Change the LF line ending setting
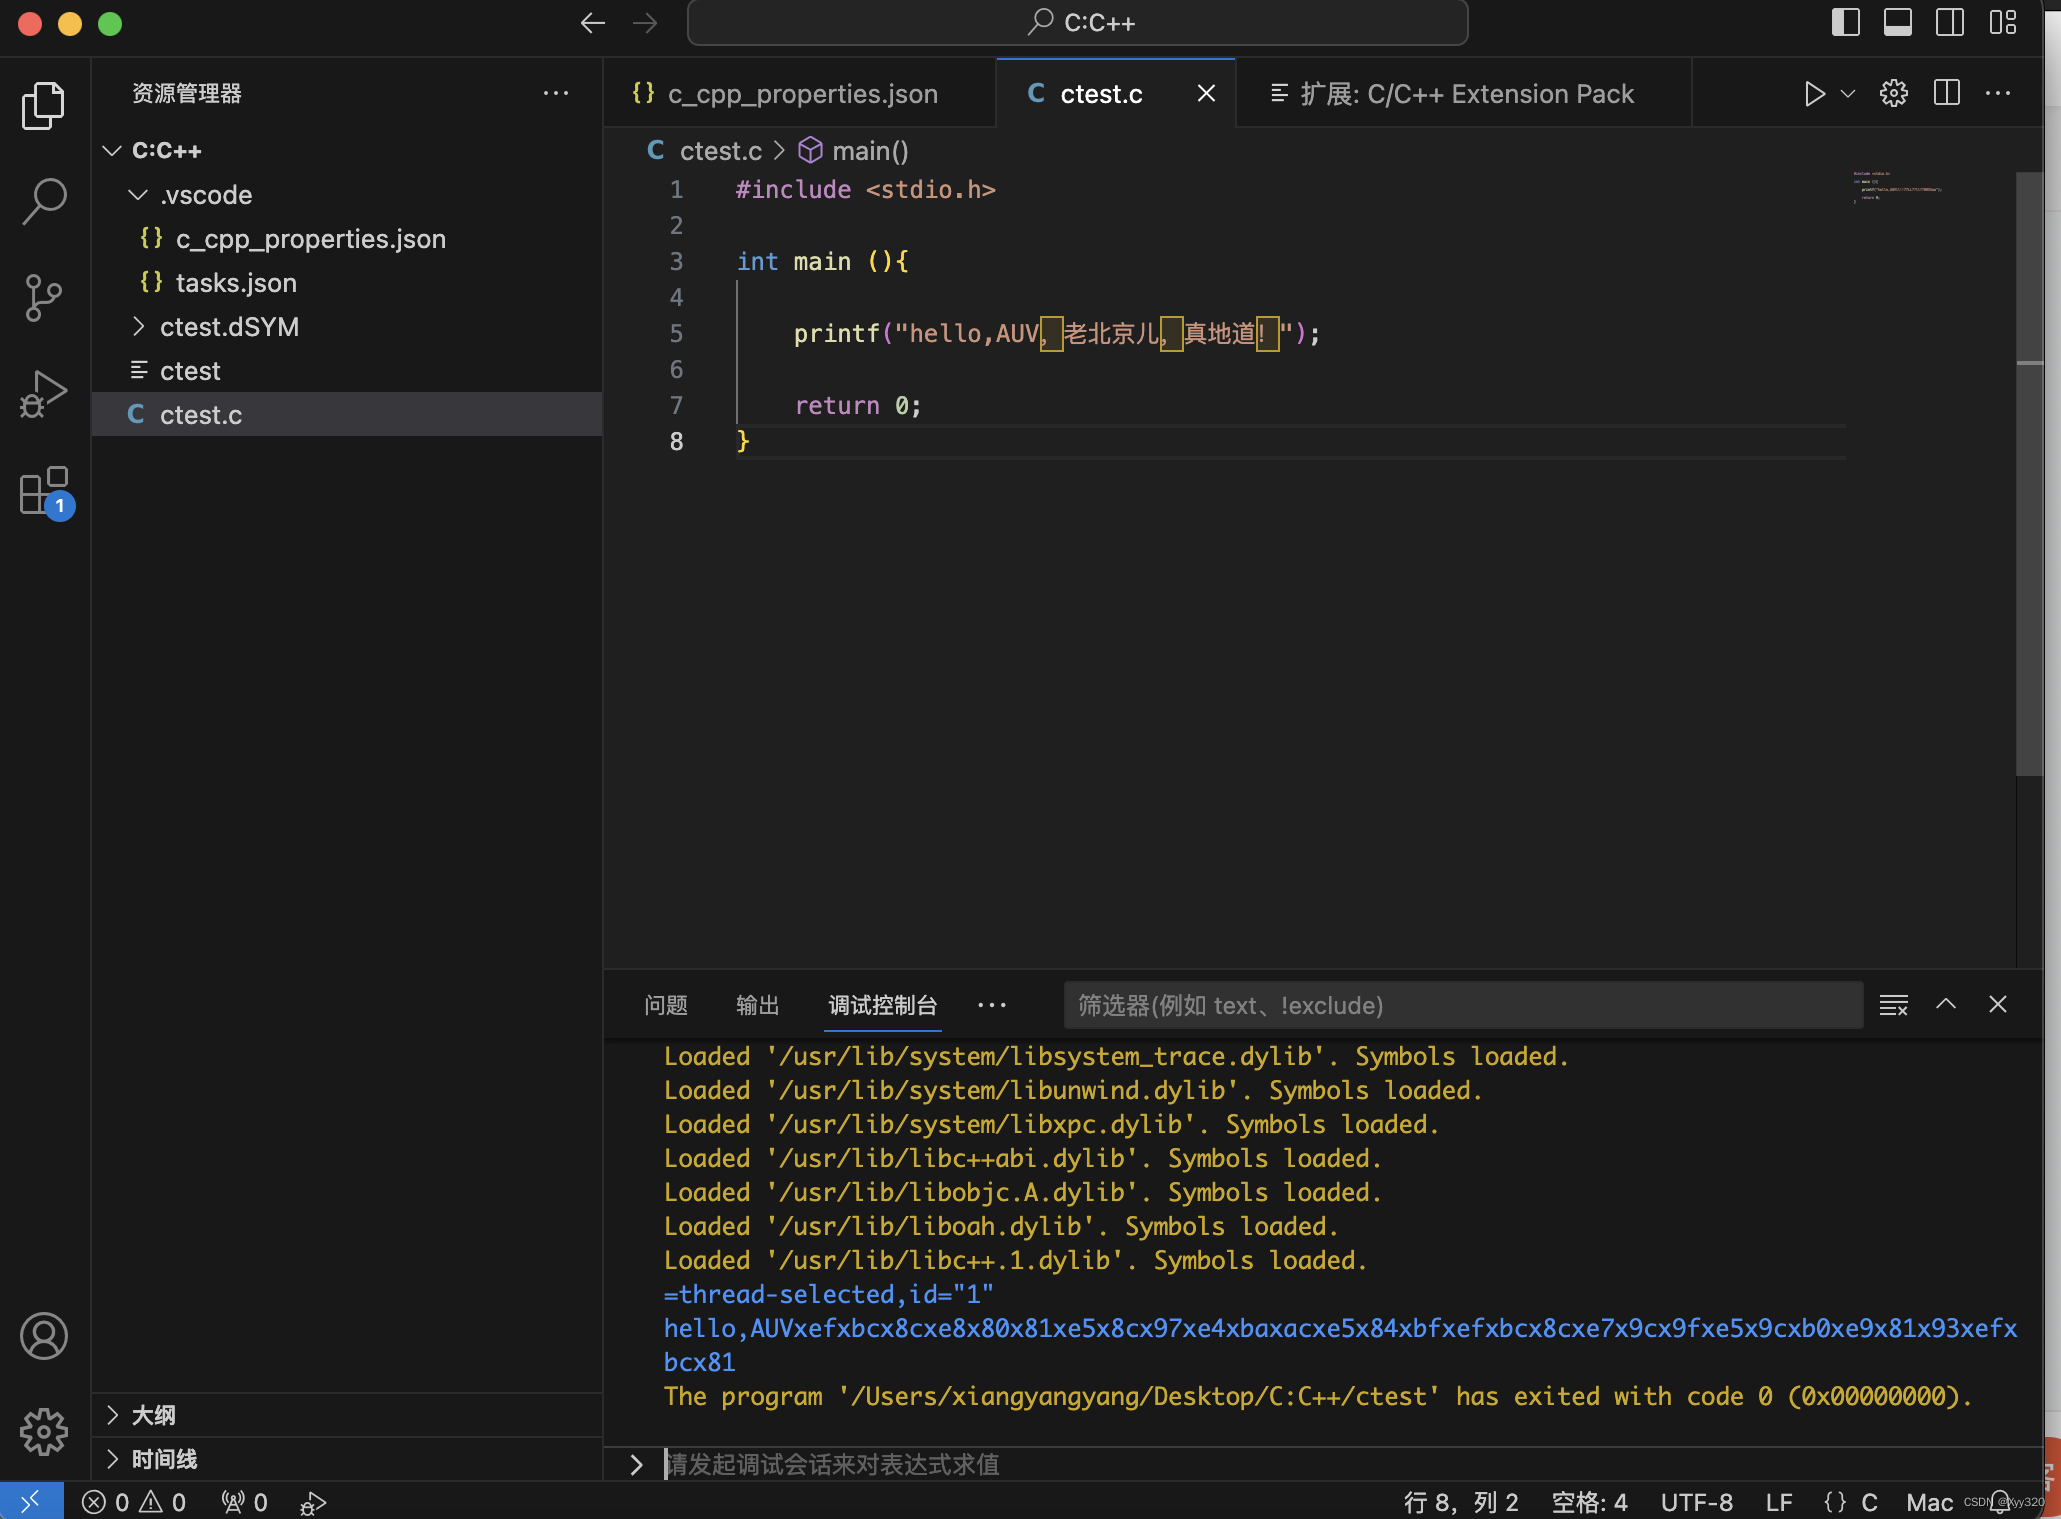This screenshot has height=1519, width=2061. point(1778,1501)
